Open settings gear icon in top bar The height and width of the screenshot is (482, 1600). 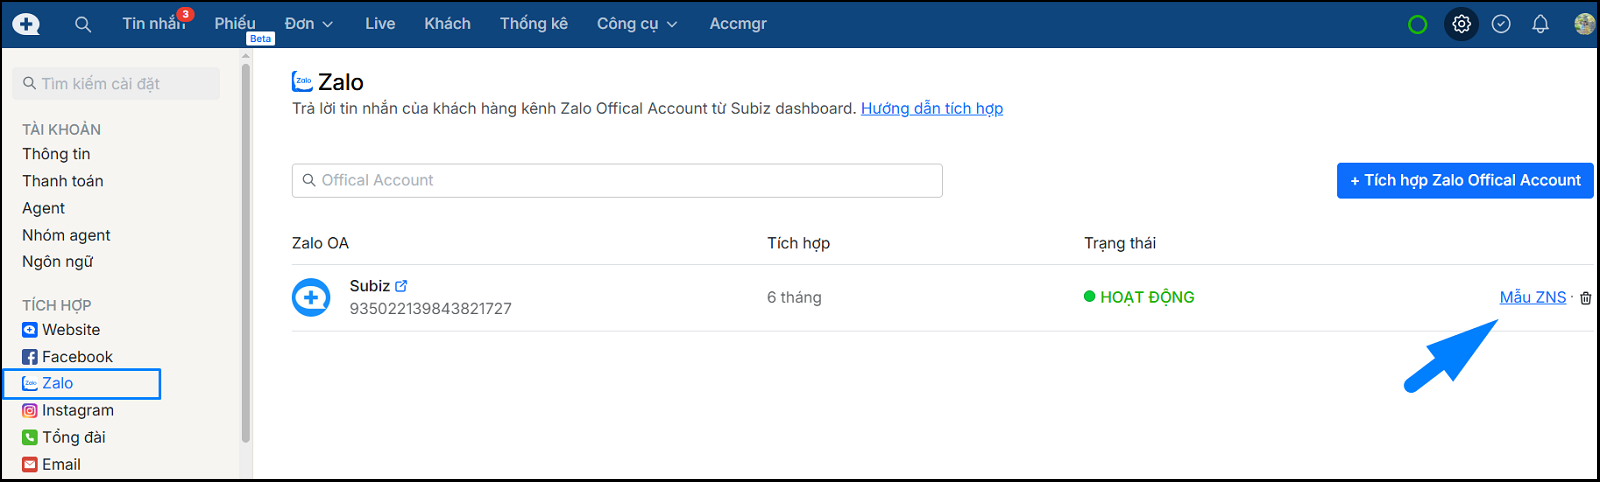pos(1461,24)
